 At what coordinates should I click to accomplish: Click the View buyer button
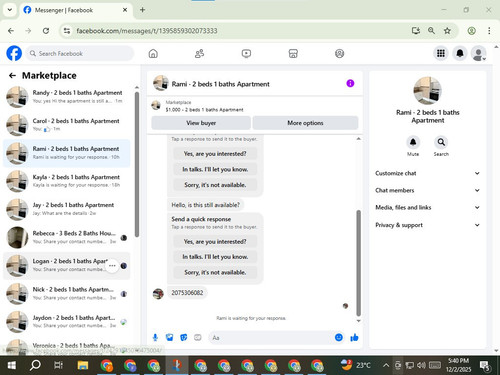click(x=201, y=123)
